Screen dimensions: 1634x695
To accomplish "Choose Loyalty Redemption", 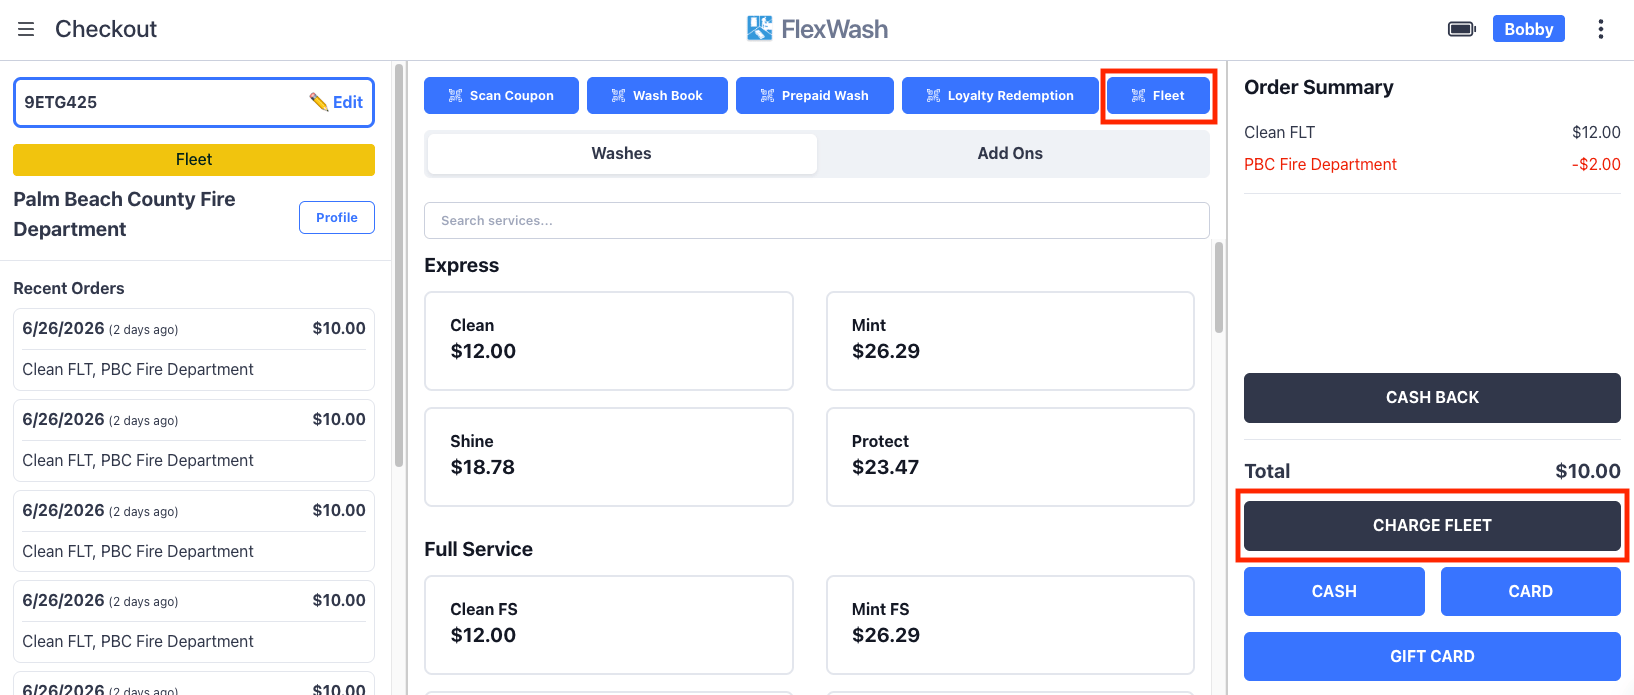I will 1000,96.
